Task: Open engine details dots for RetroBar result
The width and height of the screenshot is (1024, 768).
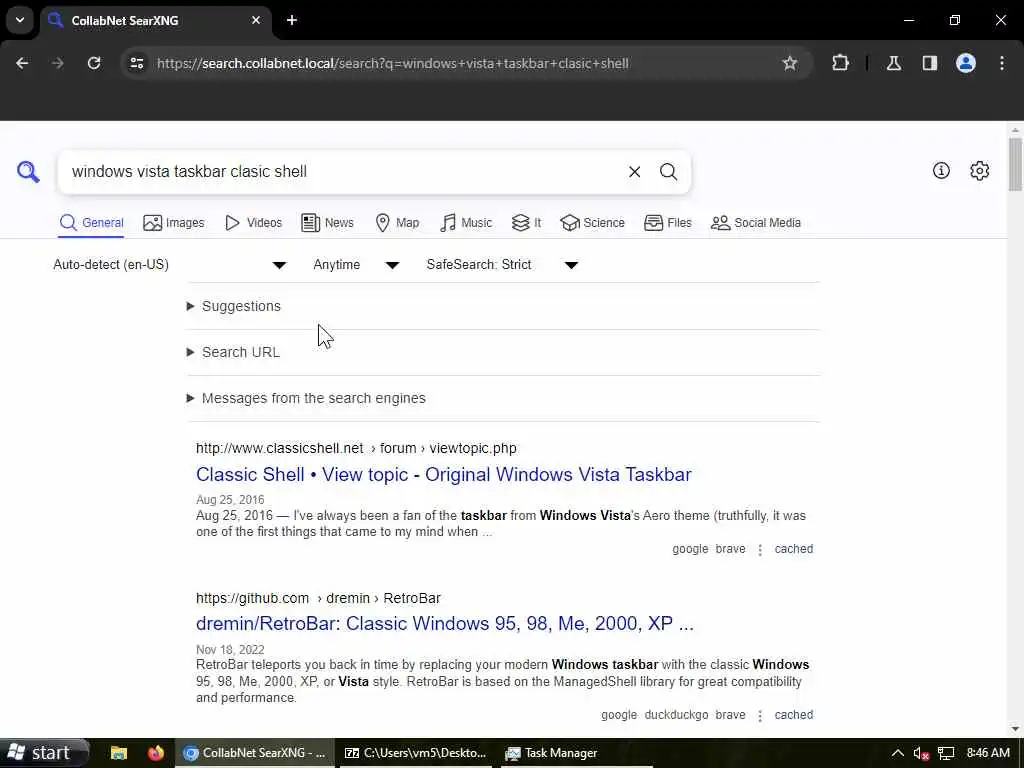Action: [760, 716]
